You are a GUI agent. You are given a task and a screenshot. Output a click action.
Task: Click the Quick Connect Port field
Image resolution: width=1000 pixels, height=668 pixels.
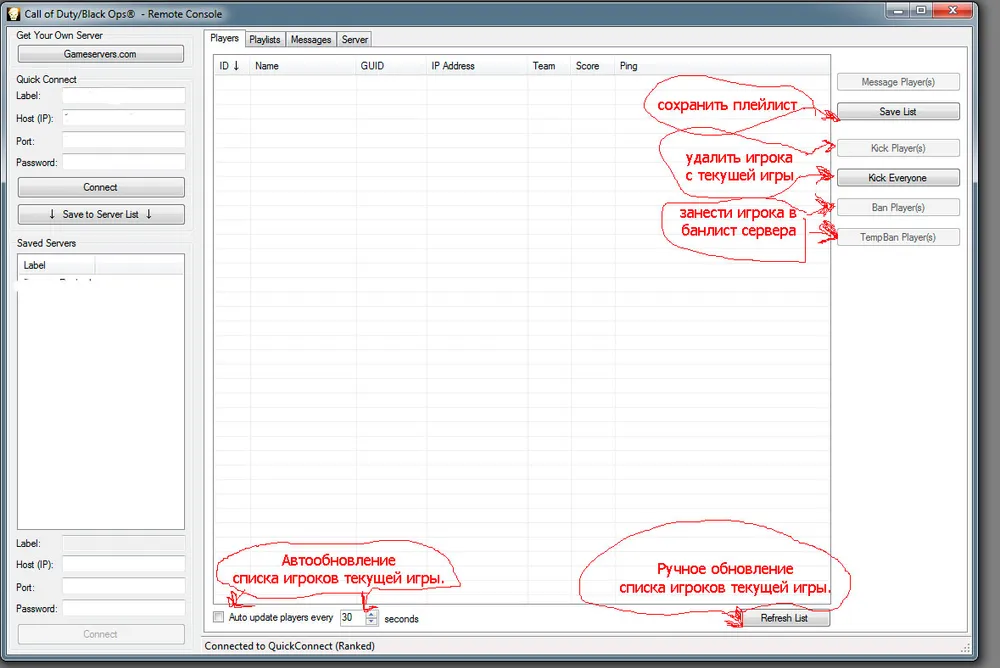click(x=124, y=140)
